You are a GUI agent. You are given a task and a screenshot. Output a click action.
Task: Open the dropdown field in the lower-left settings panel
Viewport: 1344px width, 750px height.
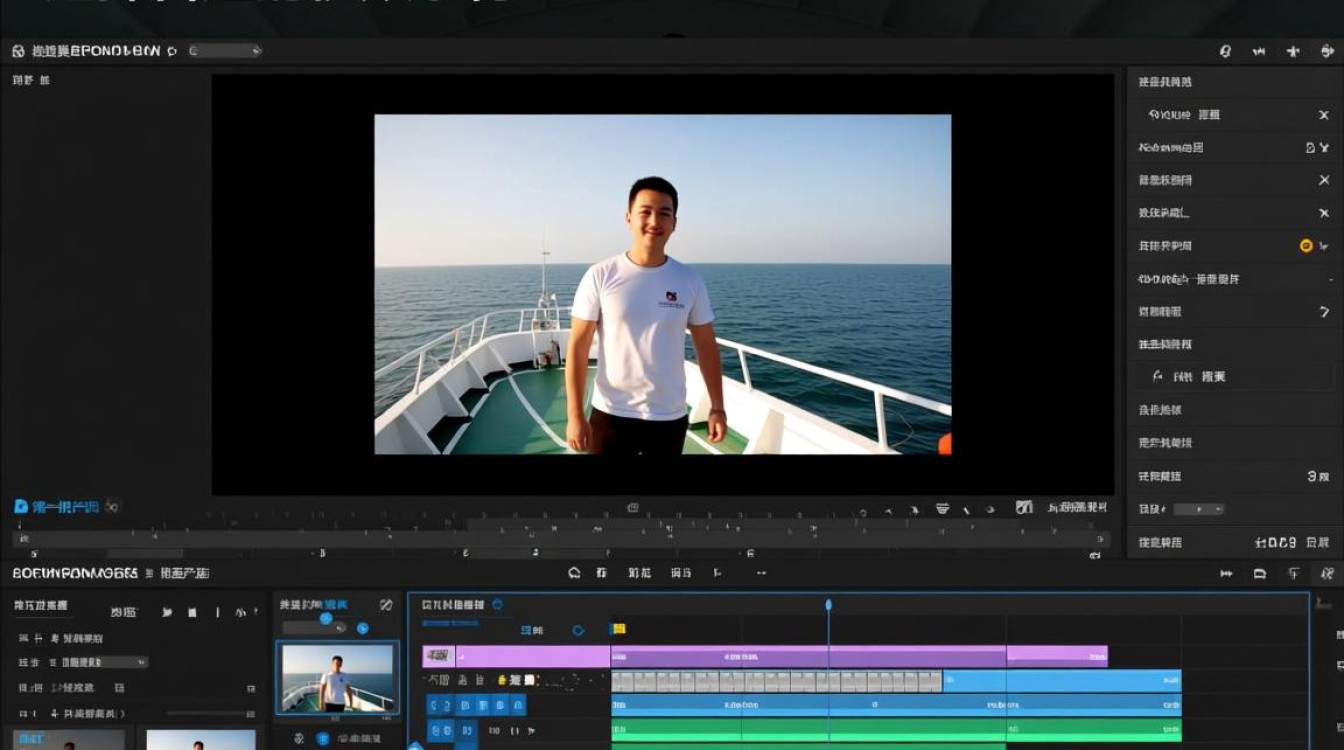pos(104,662)
